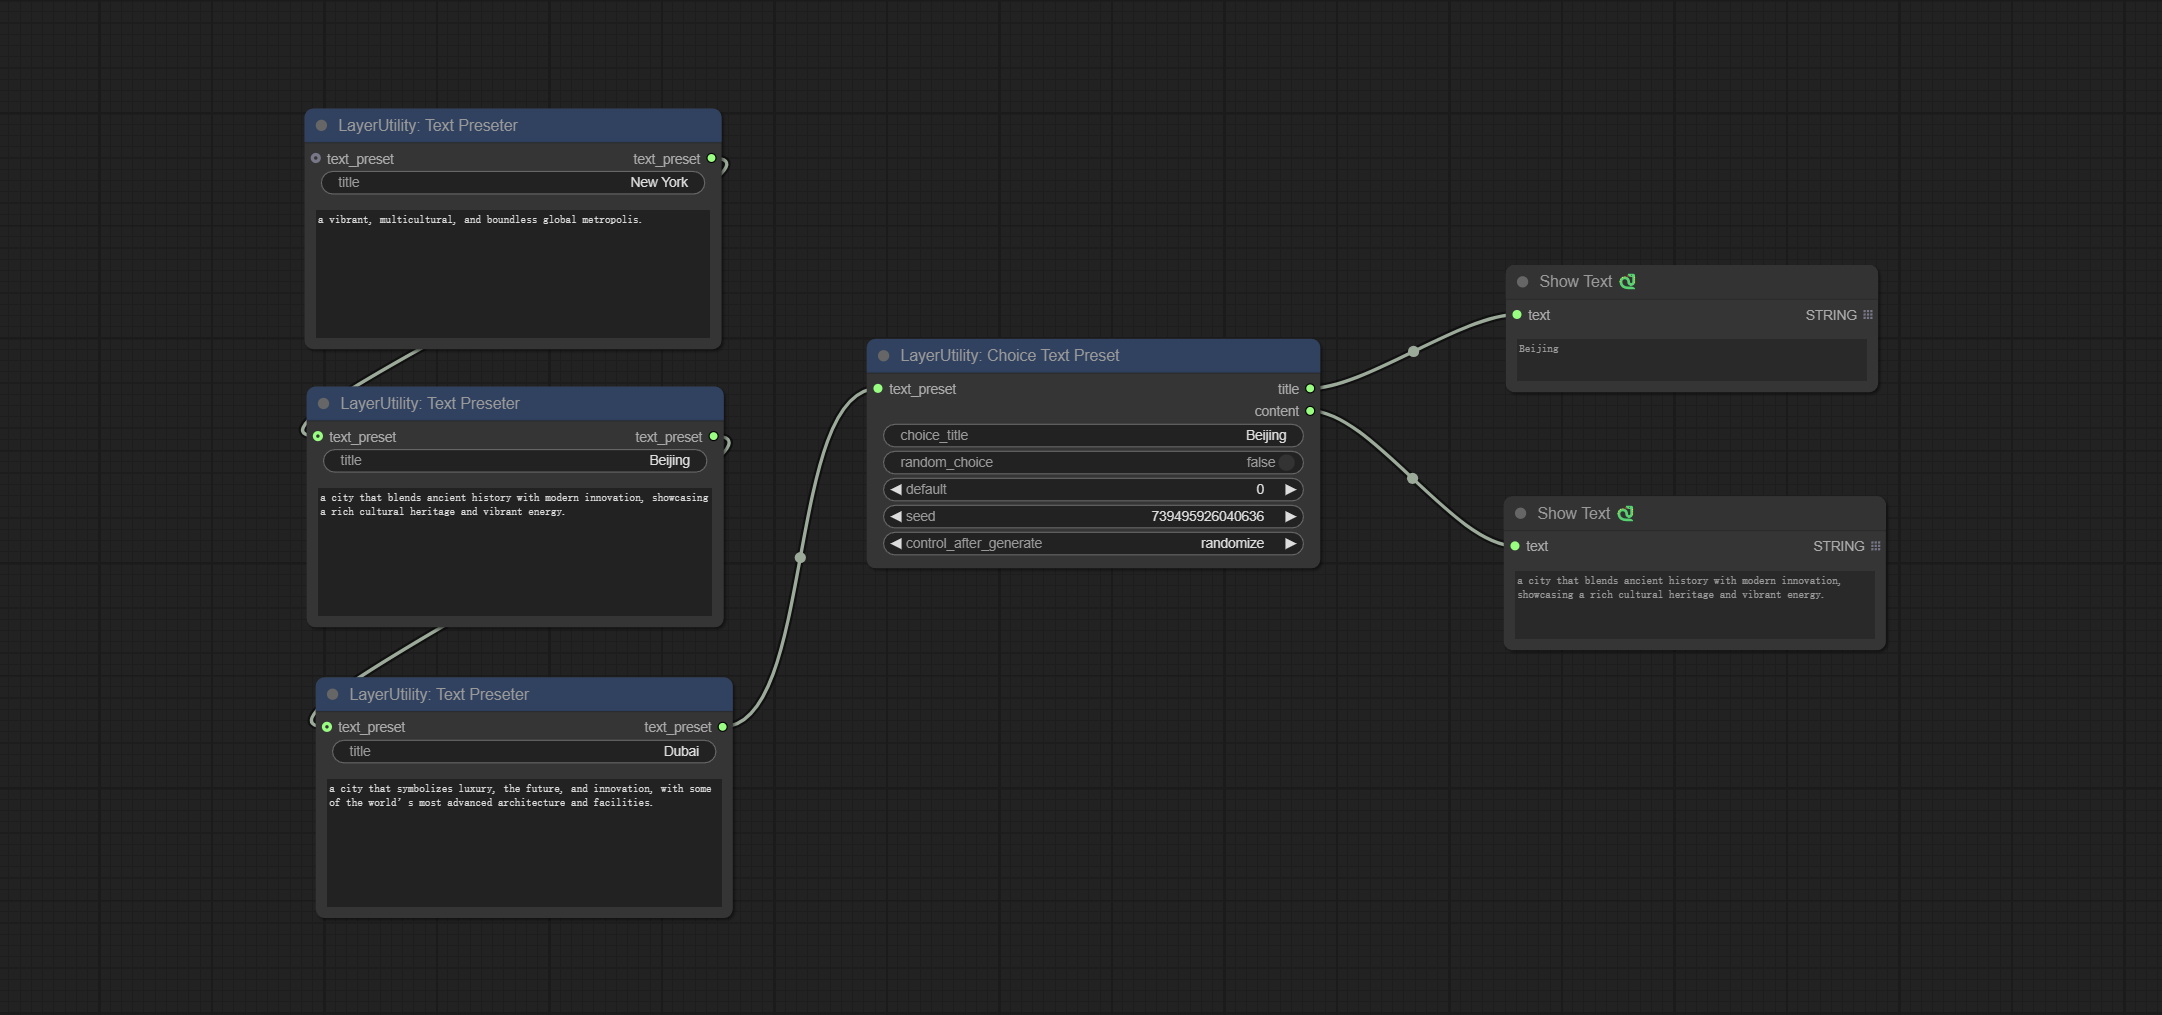Click the midpoint dot on the content link wire
Screen dimensions: 2162x1015
(1412, 478)
